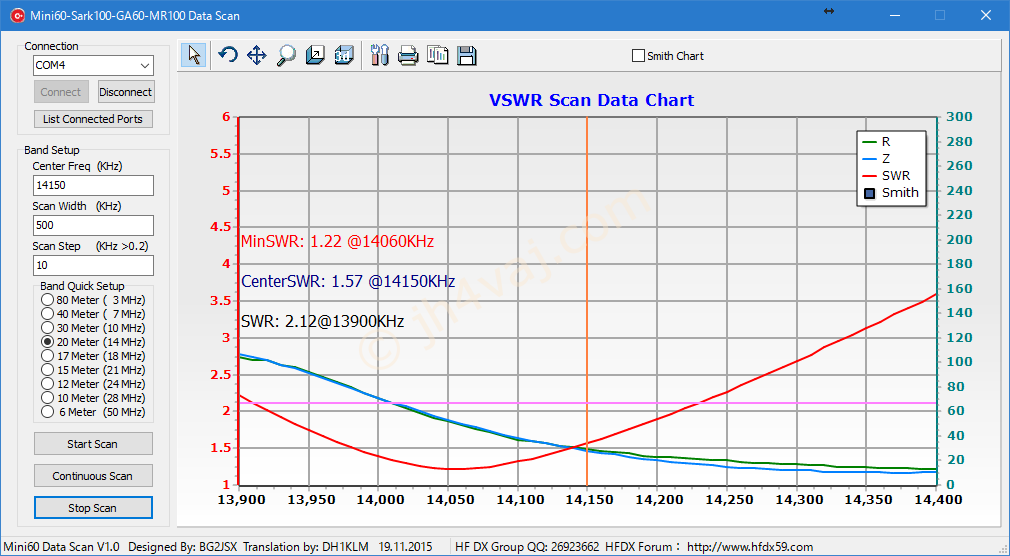This screenshot has width=1010, height=556.
Task: Click the VSWR Scan Data Chart title
Action: 591,101
